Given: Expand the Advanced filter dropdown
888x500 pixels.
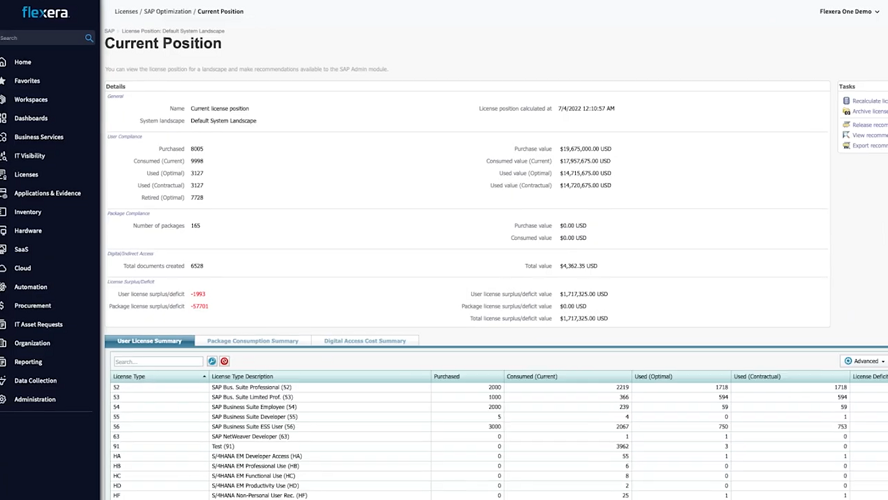Looking at the screenshot, I should [x=864, y=361].
